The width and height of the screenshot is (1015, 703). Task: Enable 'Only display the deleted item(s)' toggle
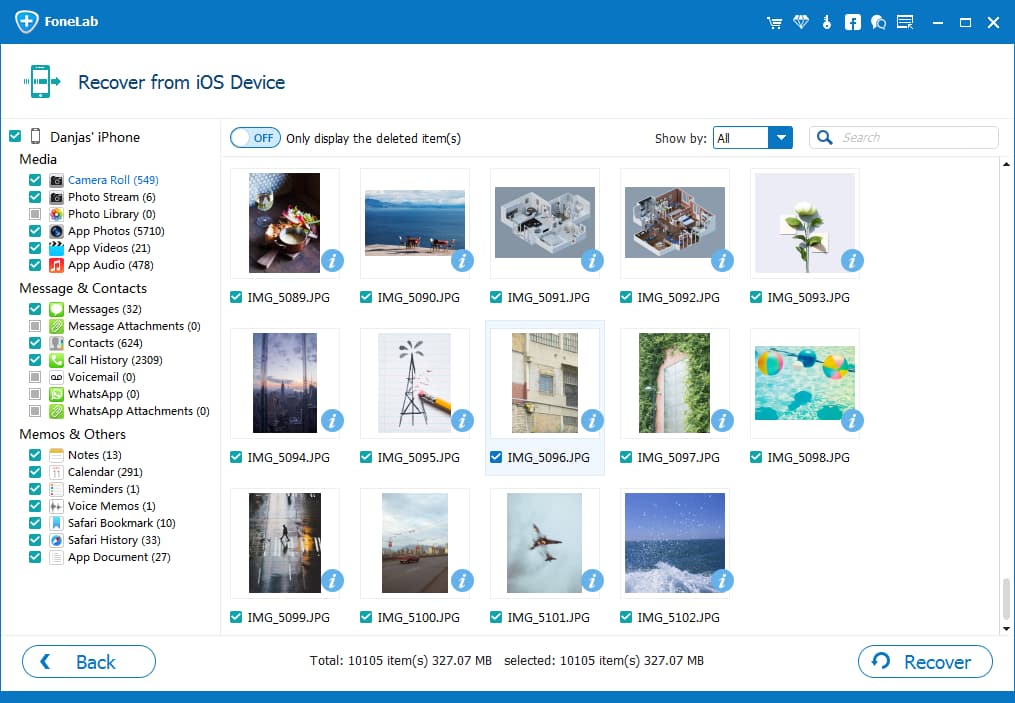[x=255, y=138]
